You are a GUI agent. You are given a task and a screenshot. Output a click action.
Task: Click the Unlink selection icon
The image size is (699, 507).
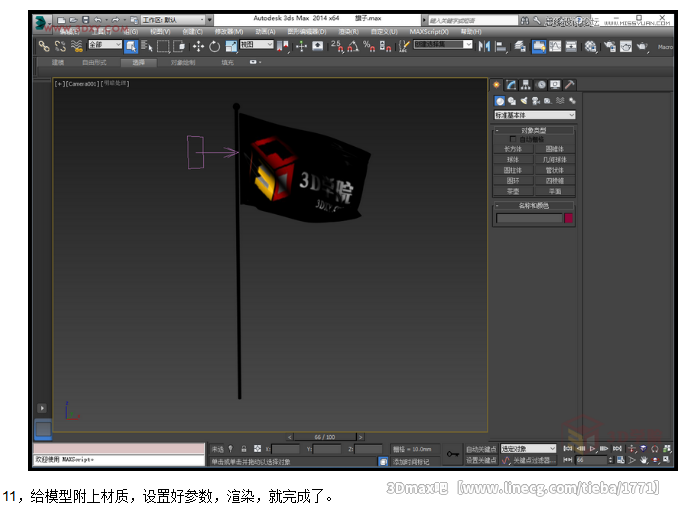60,46
